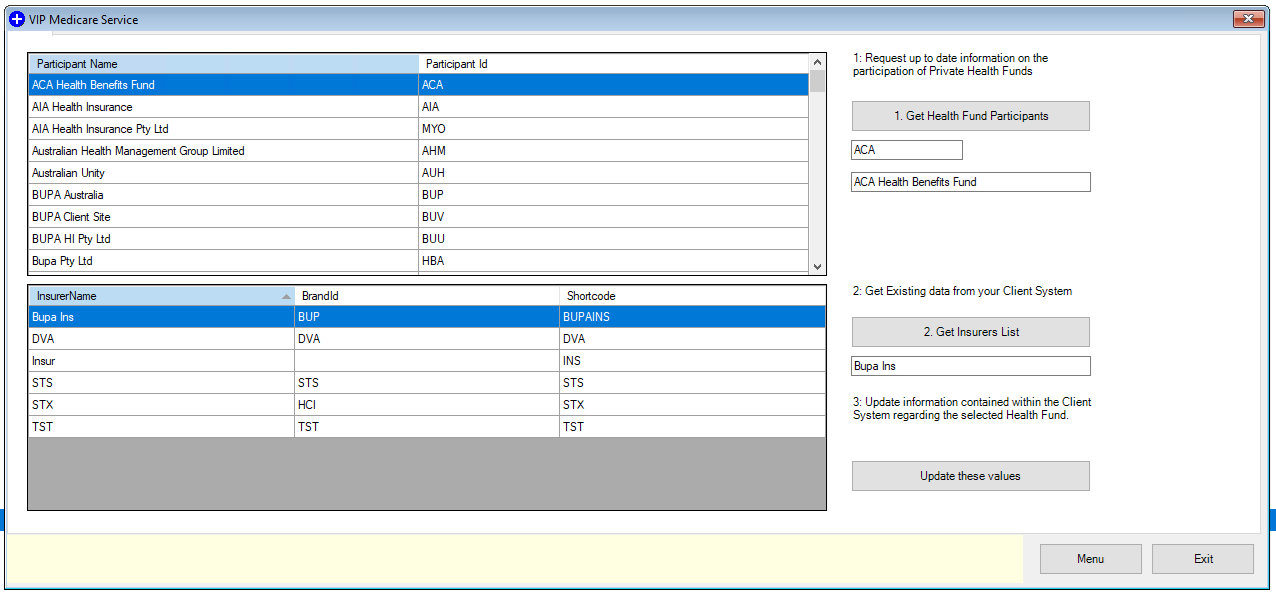Sort by Participant Name column header
1276x595 pixels.
223,64
